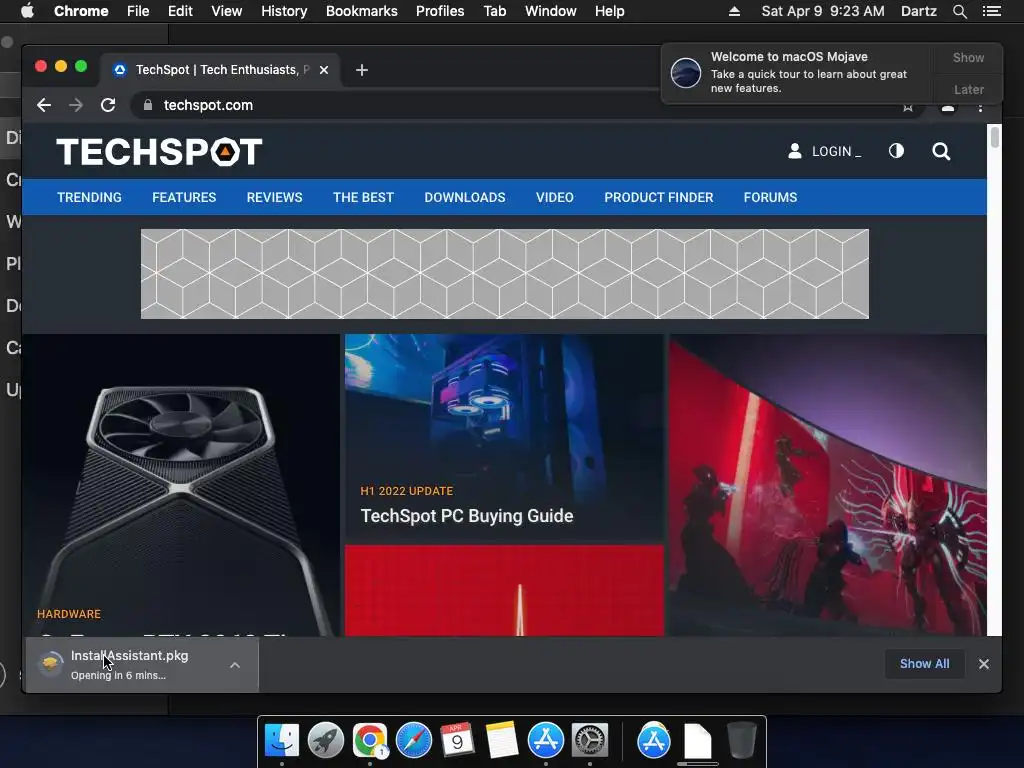The width and height of the screenshot is (1024, 768).
Task: Open the Window menu
Action: [x=551, y=11]
